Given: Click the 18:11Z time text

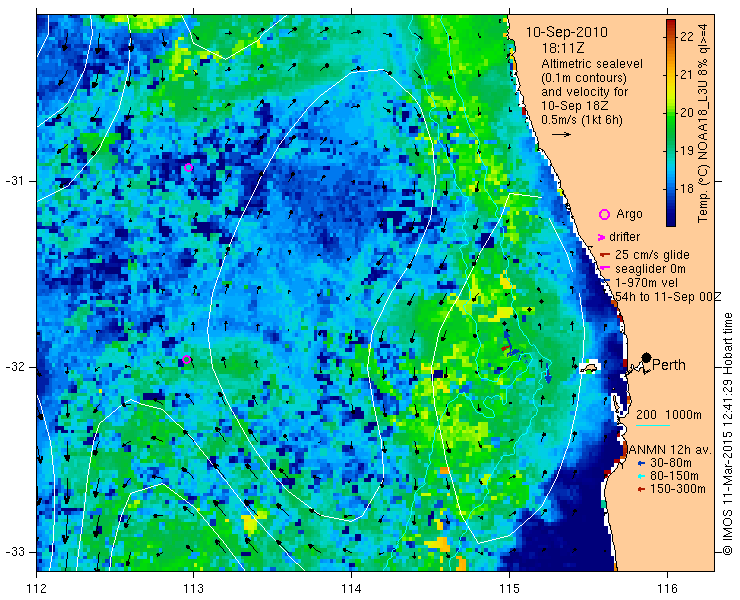Looking at the screenshot, I should click(564, 48).
